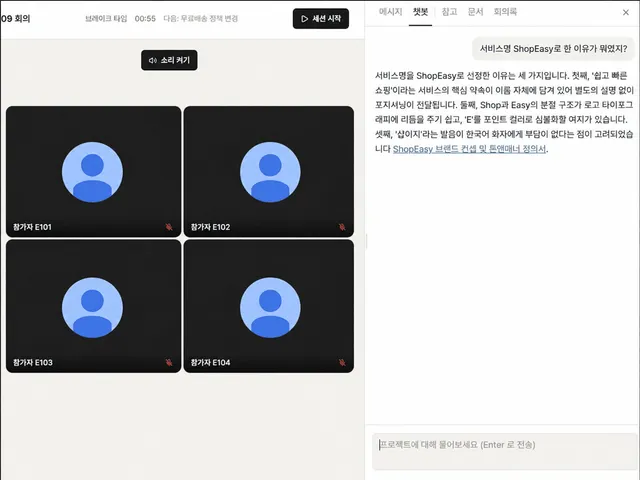640x480 pixels.
Task: Select participant E102 avatar tile
Action: [270, 172]
